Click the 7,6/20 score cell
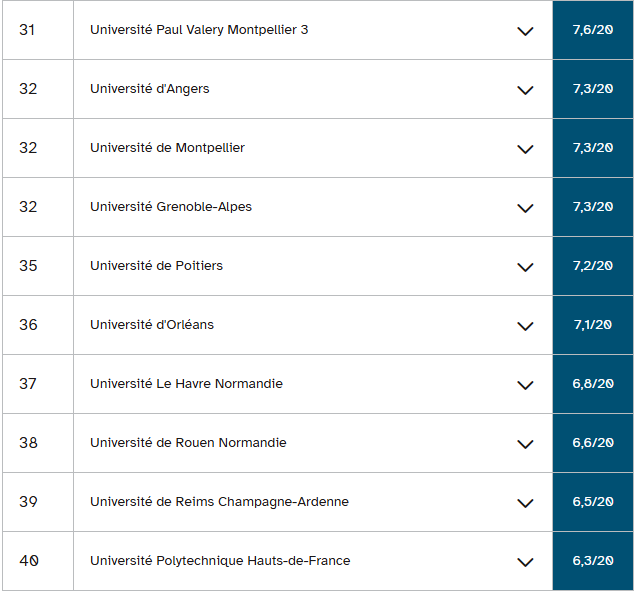Viewport: 635px width, 594px height. [592, 30]
